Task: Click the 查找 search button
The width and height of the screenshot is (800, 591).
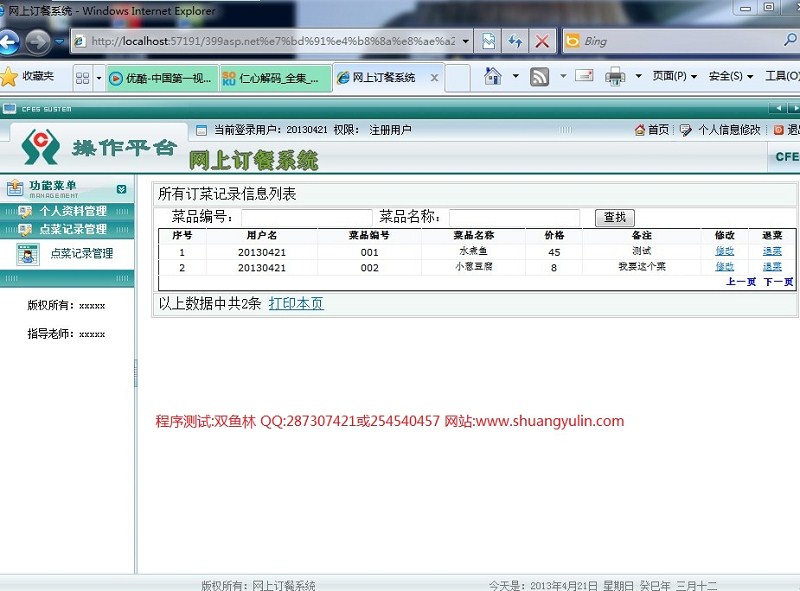Action: (615, 217)
